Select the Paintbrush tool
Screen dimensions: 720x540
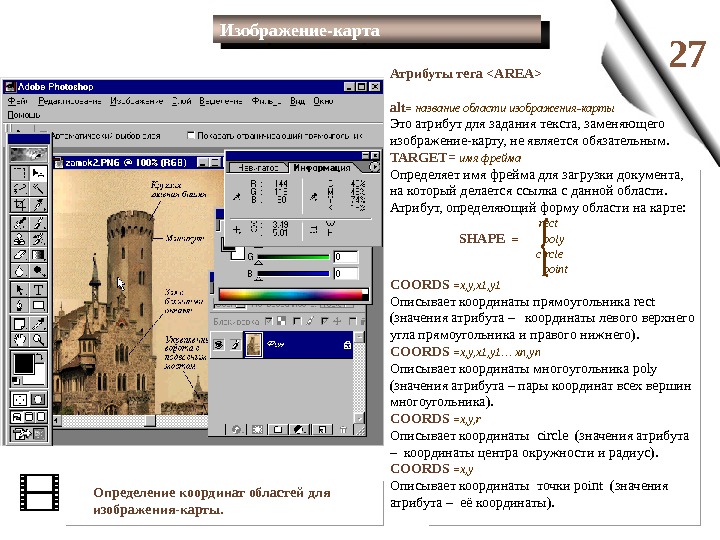tap(38, 223)
